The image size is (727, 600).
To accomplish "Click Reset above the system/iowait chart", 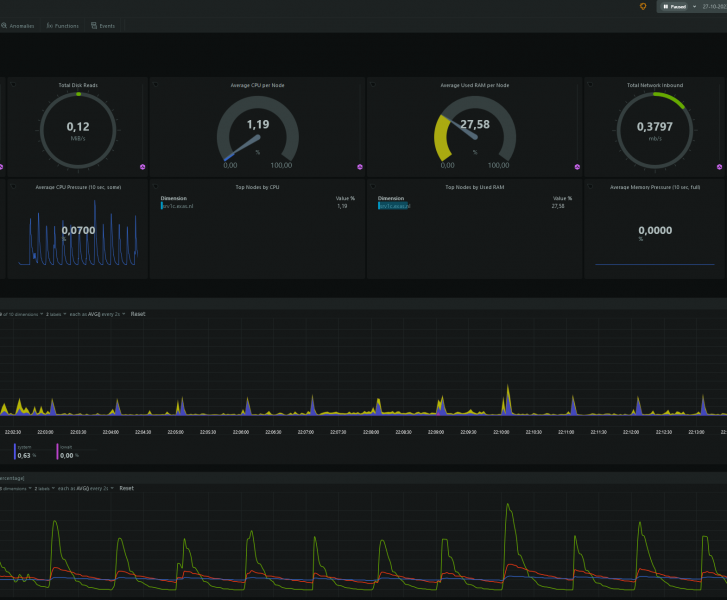I will tap(138, 314).
